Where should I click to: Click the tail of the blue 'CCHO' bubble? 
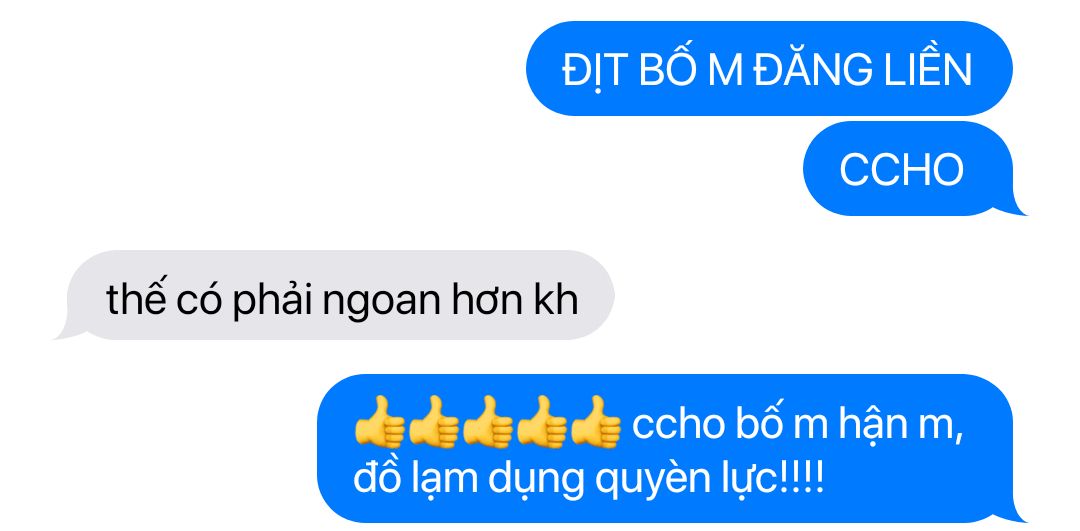point(1011,205)
